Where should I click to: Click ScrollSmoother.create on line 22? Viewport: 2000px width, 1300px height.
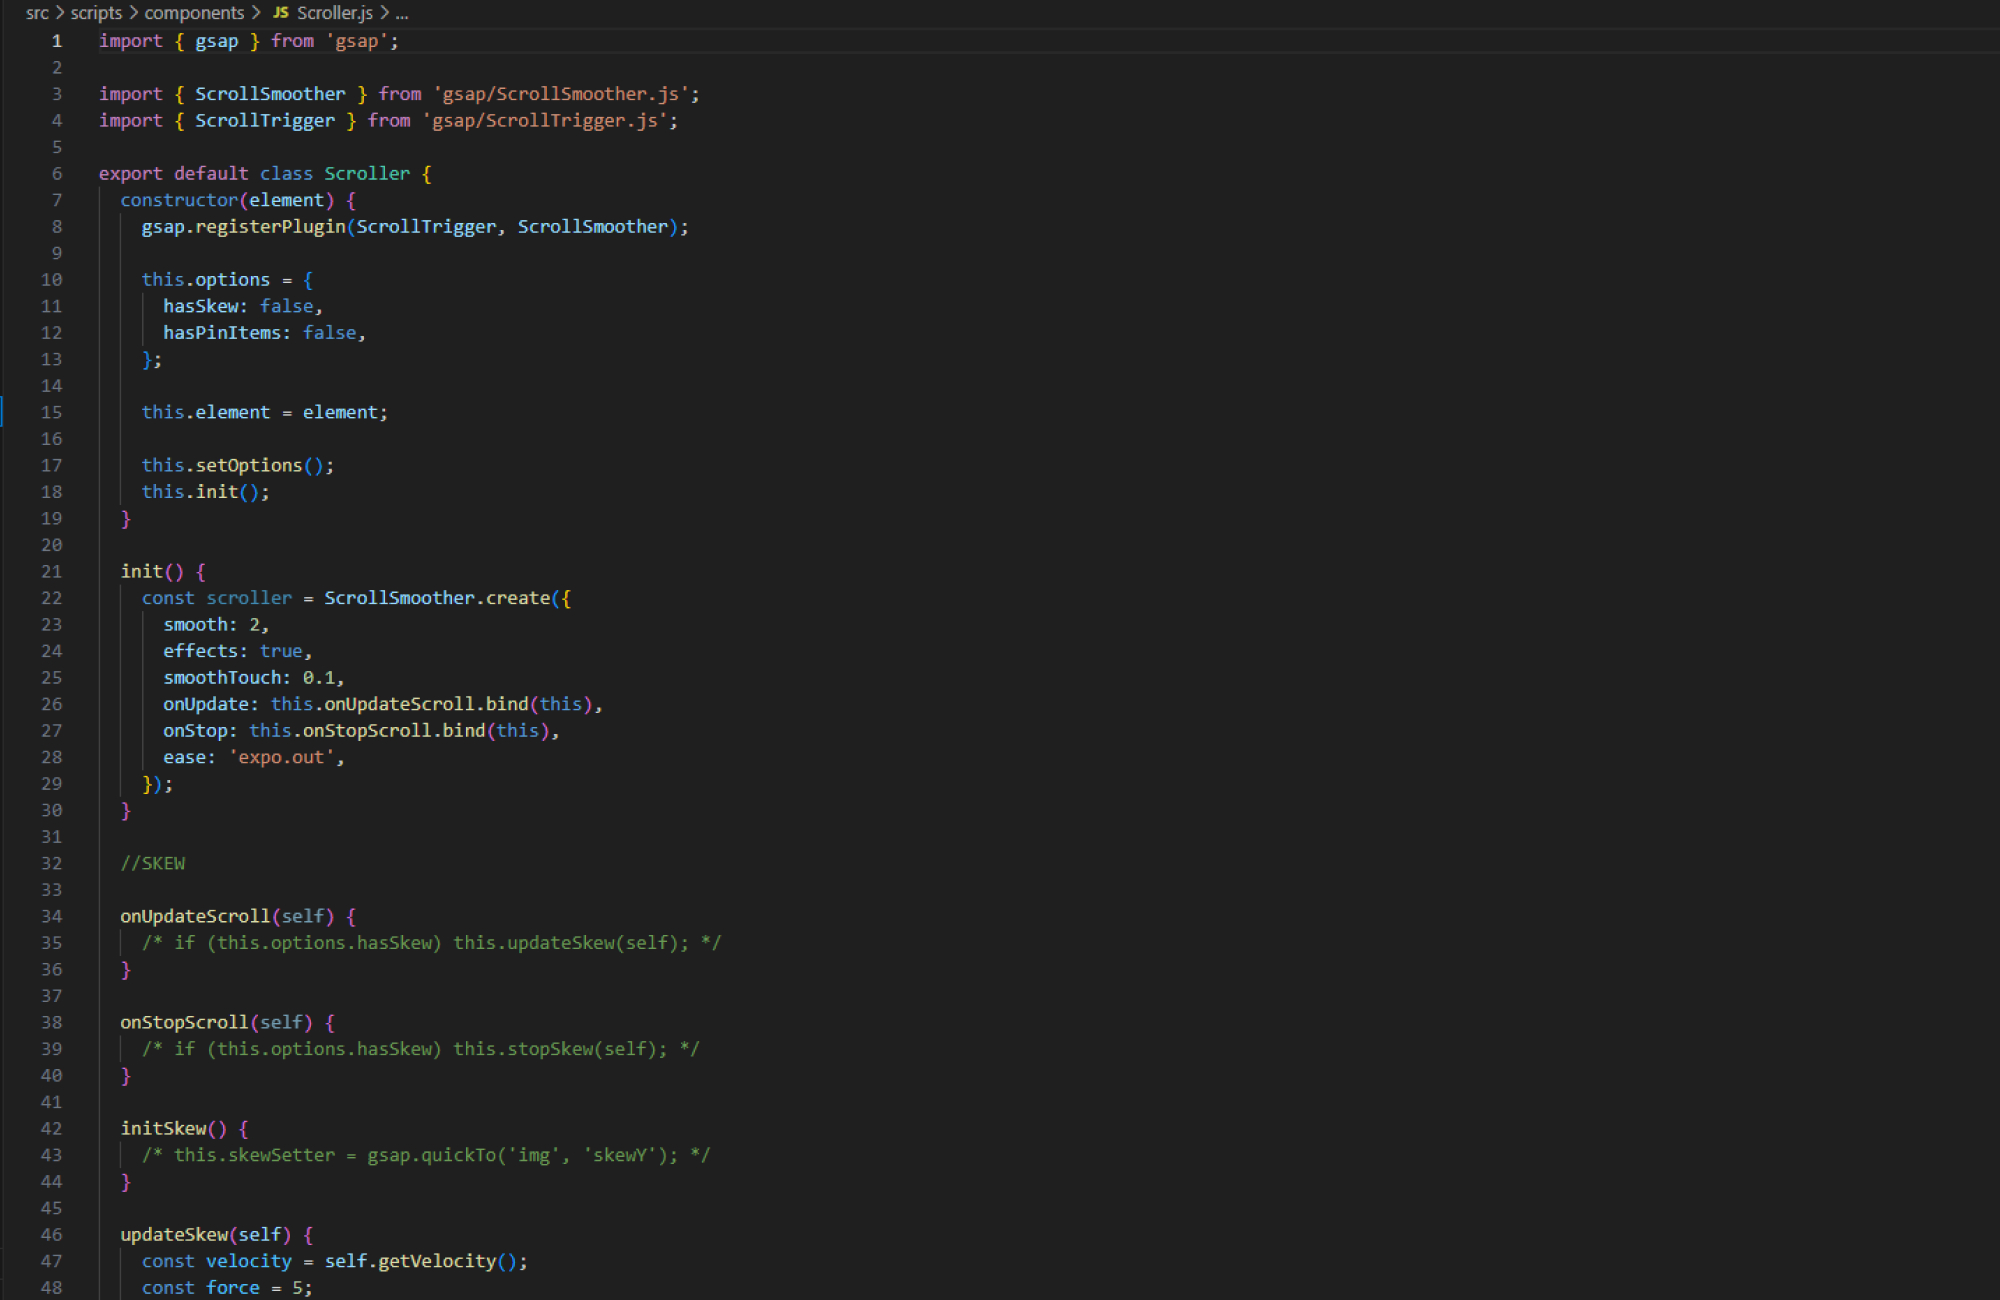pos(436,598)
